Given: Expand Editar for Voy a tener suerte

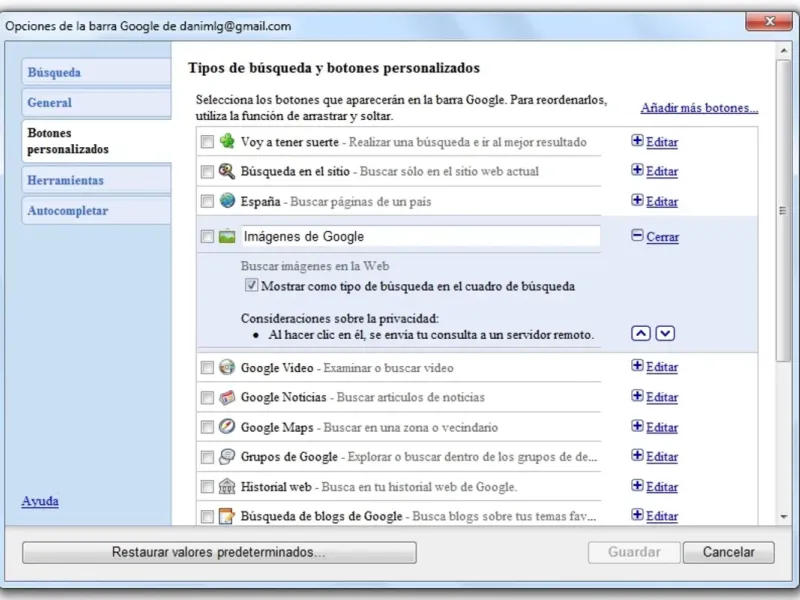Looking at the screenshot, I should [x=655, y=142].
